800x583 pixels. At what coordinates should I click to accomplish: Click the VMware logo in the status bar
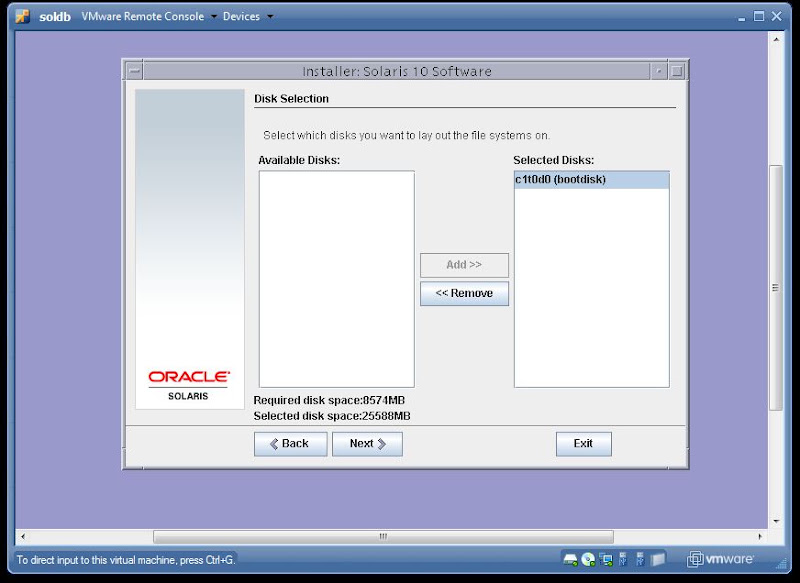click(x=720, y=559)
